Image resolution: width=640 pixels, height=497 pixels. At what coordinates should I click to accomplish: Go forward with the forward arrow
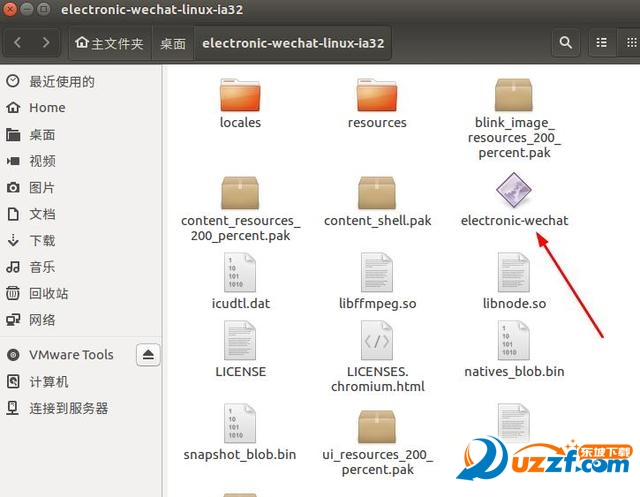click(x=47, y=43)
